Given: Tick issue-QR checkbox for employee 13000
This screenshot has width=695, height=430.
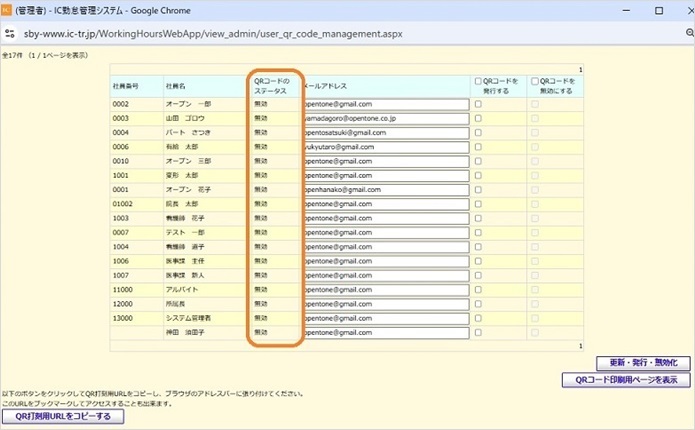Looking at the screenshot, I should 478,318.
